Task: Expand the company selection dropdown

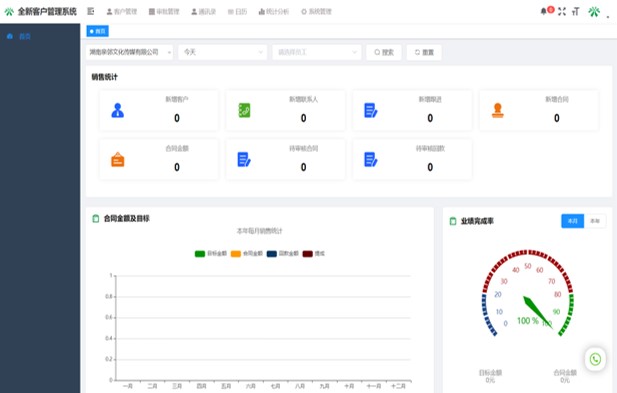Action: [x=129, y=52]
